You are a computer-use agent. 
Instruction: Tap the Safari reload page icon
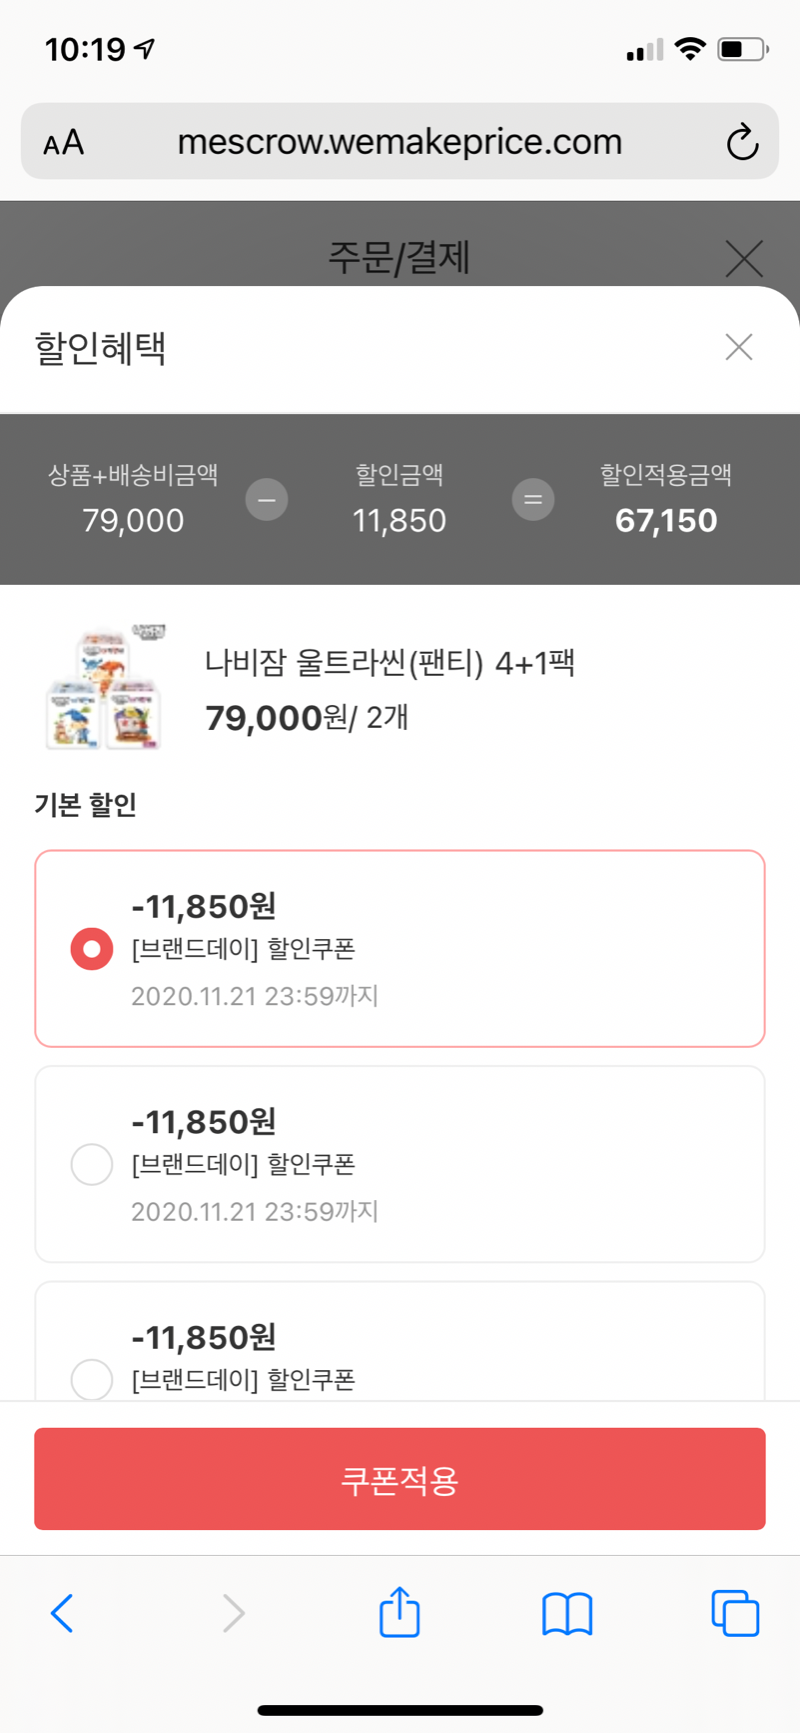742,142
